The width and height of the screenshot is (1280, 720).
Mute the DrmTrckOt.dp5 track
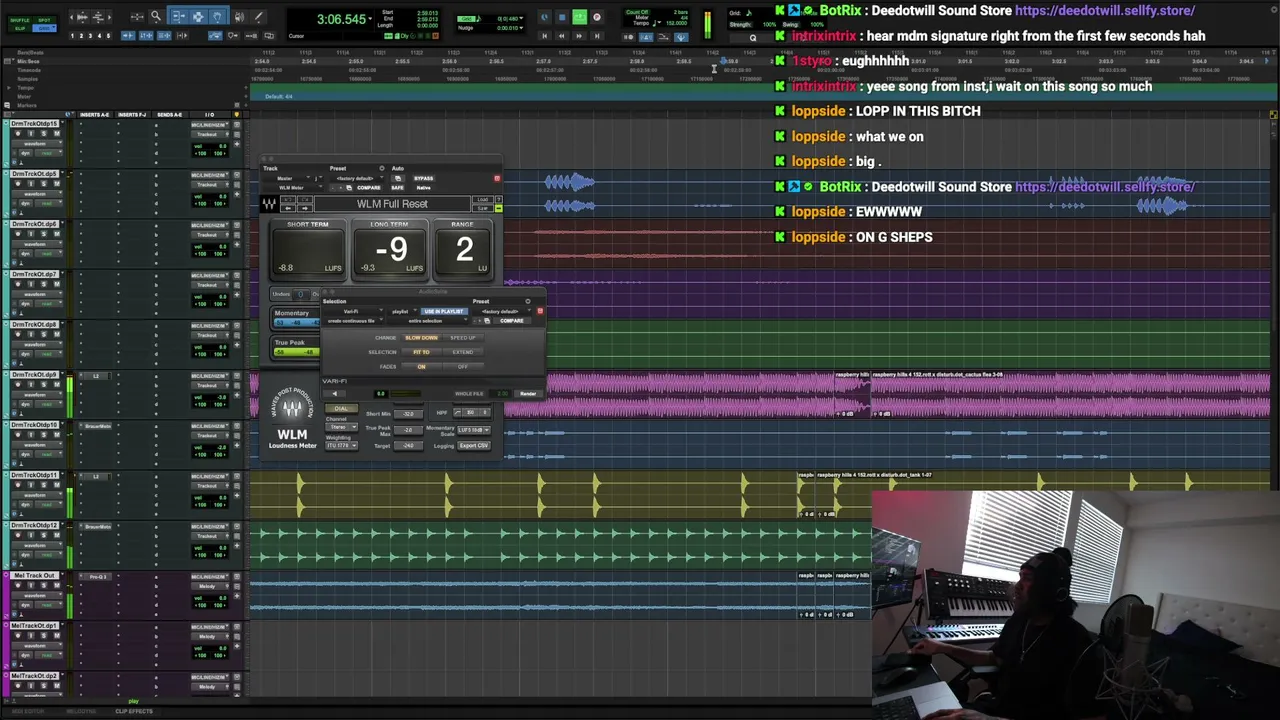pos(56,184)
